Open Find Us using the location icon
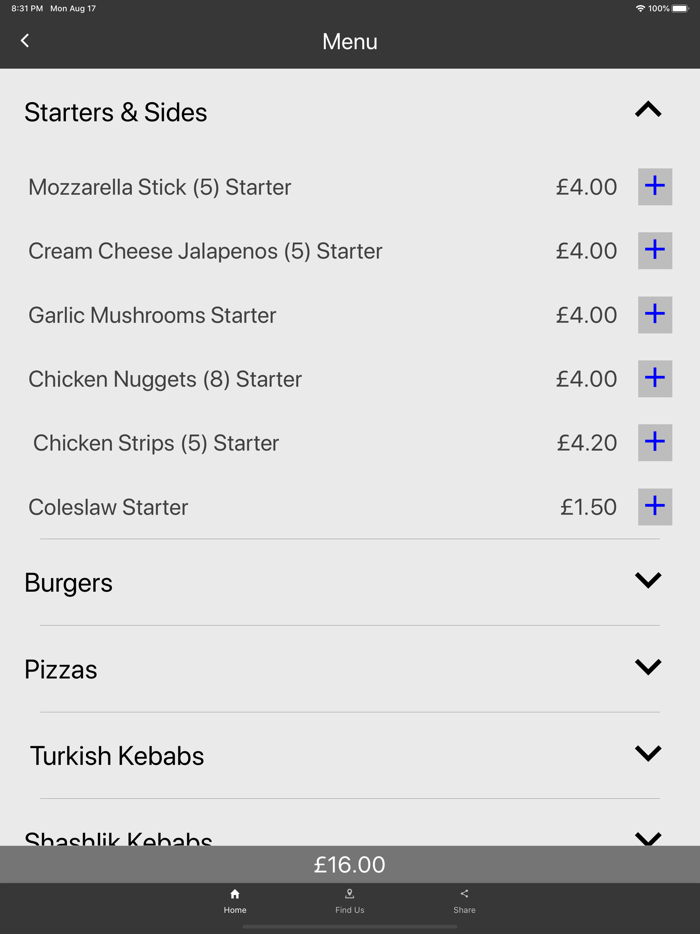The height and width of the screenshot is (934, 700). [349, 895]
